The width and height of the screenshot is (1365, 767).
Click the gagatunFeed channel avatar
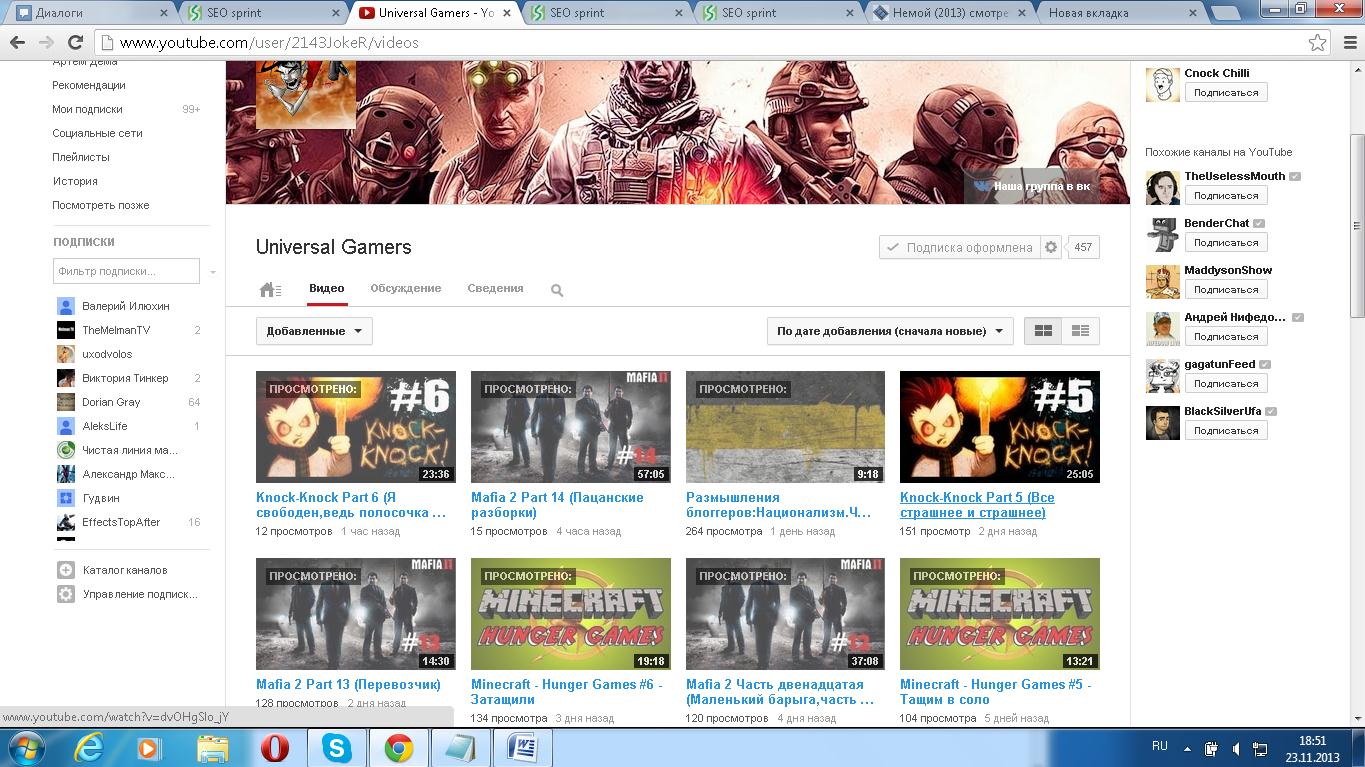[x=1162, y=375]
